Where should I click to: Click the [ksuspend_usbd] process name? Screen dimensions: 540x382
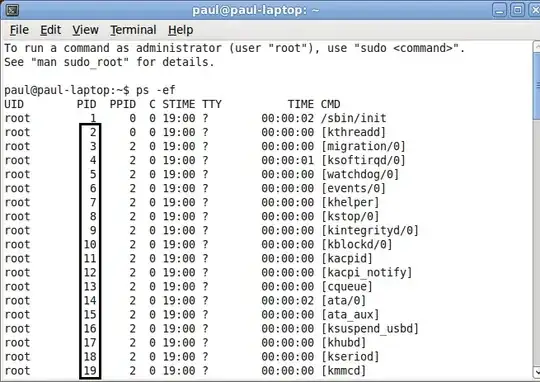pyautogui.click(x=370, y=329)
